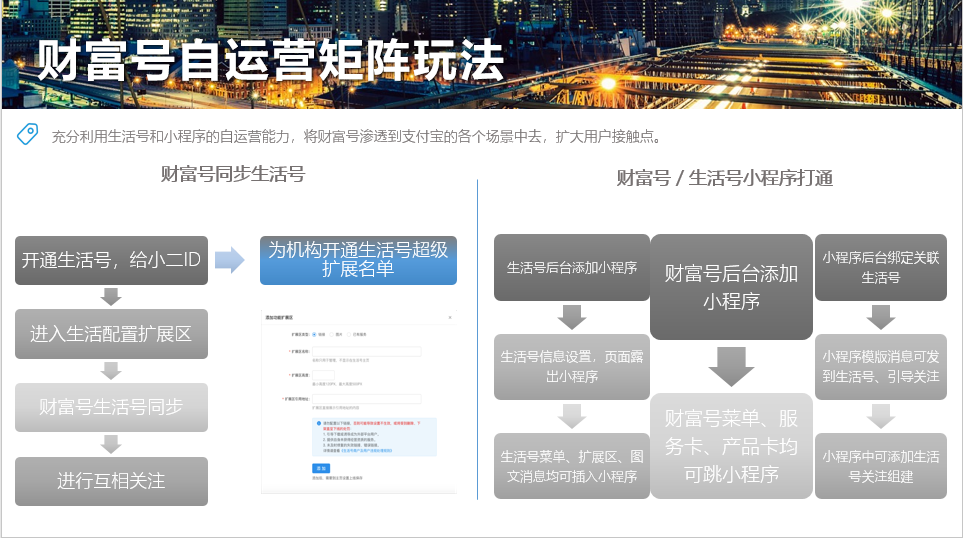Click the blue right arrow after 开通生活号 box
The height and width of the screenshot is (538, 963).
coord(230,260)
